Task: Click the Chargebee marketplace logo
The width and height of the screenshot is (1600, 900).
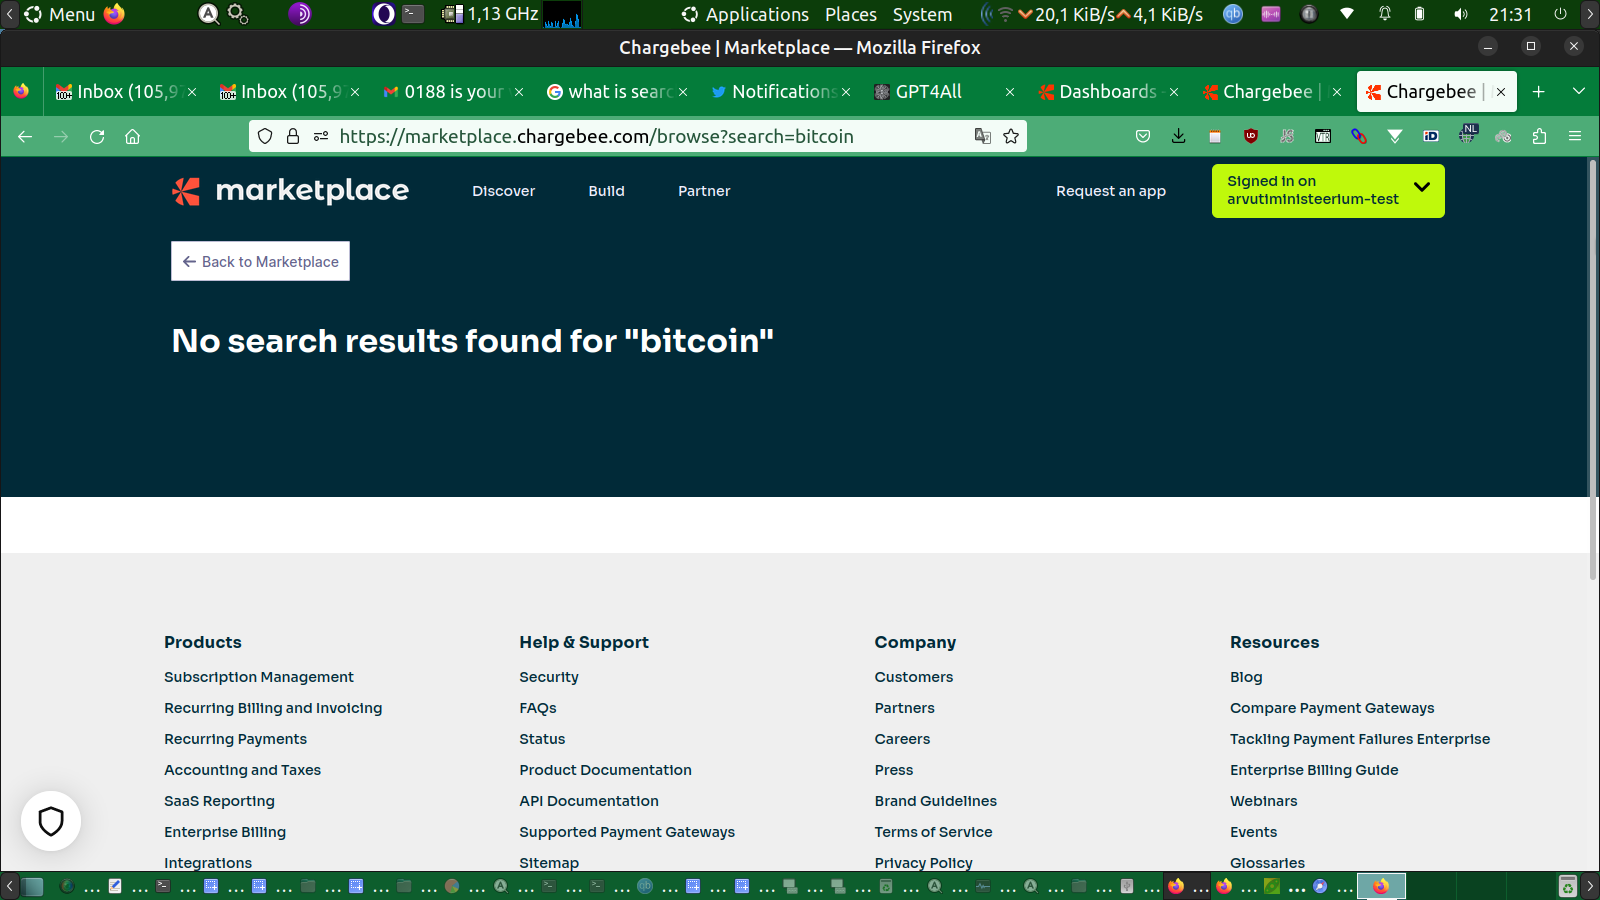Action: pos(290,190)
